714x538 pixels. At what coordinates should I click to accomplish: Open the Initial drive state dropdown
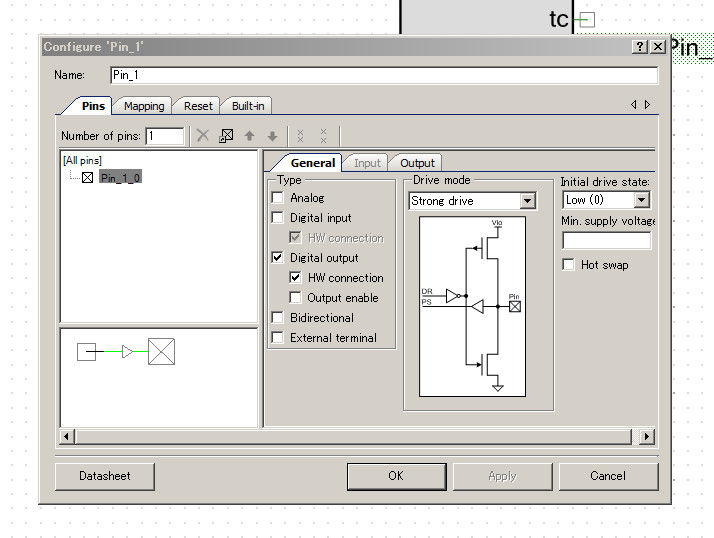[x=641, y=200]
